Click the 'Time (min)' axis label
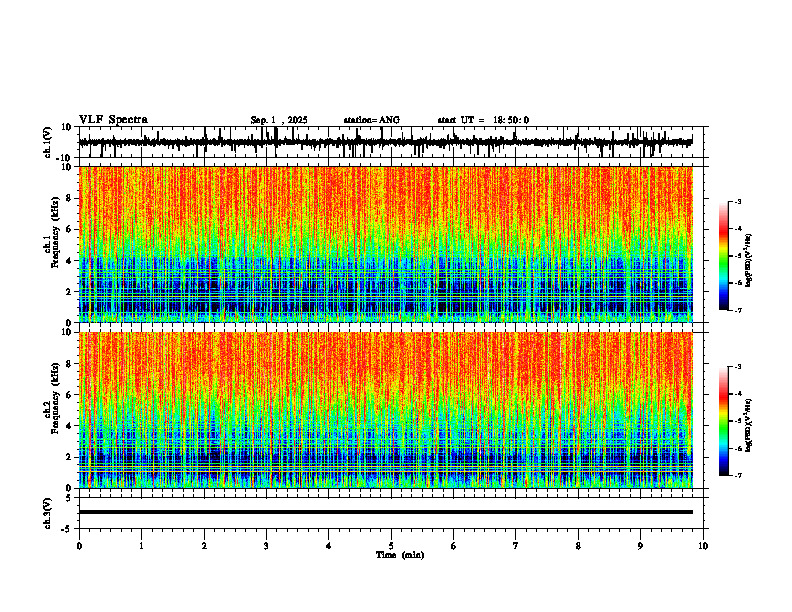This screenshot has width=792, height=612. coord(400,555)
